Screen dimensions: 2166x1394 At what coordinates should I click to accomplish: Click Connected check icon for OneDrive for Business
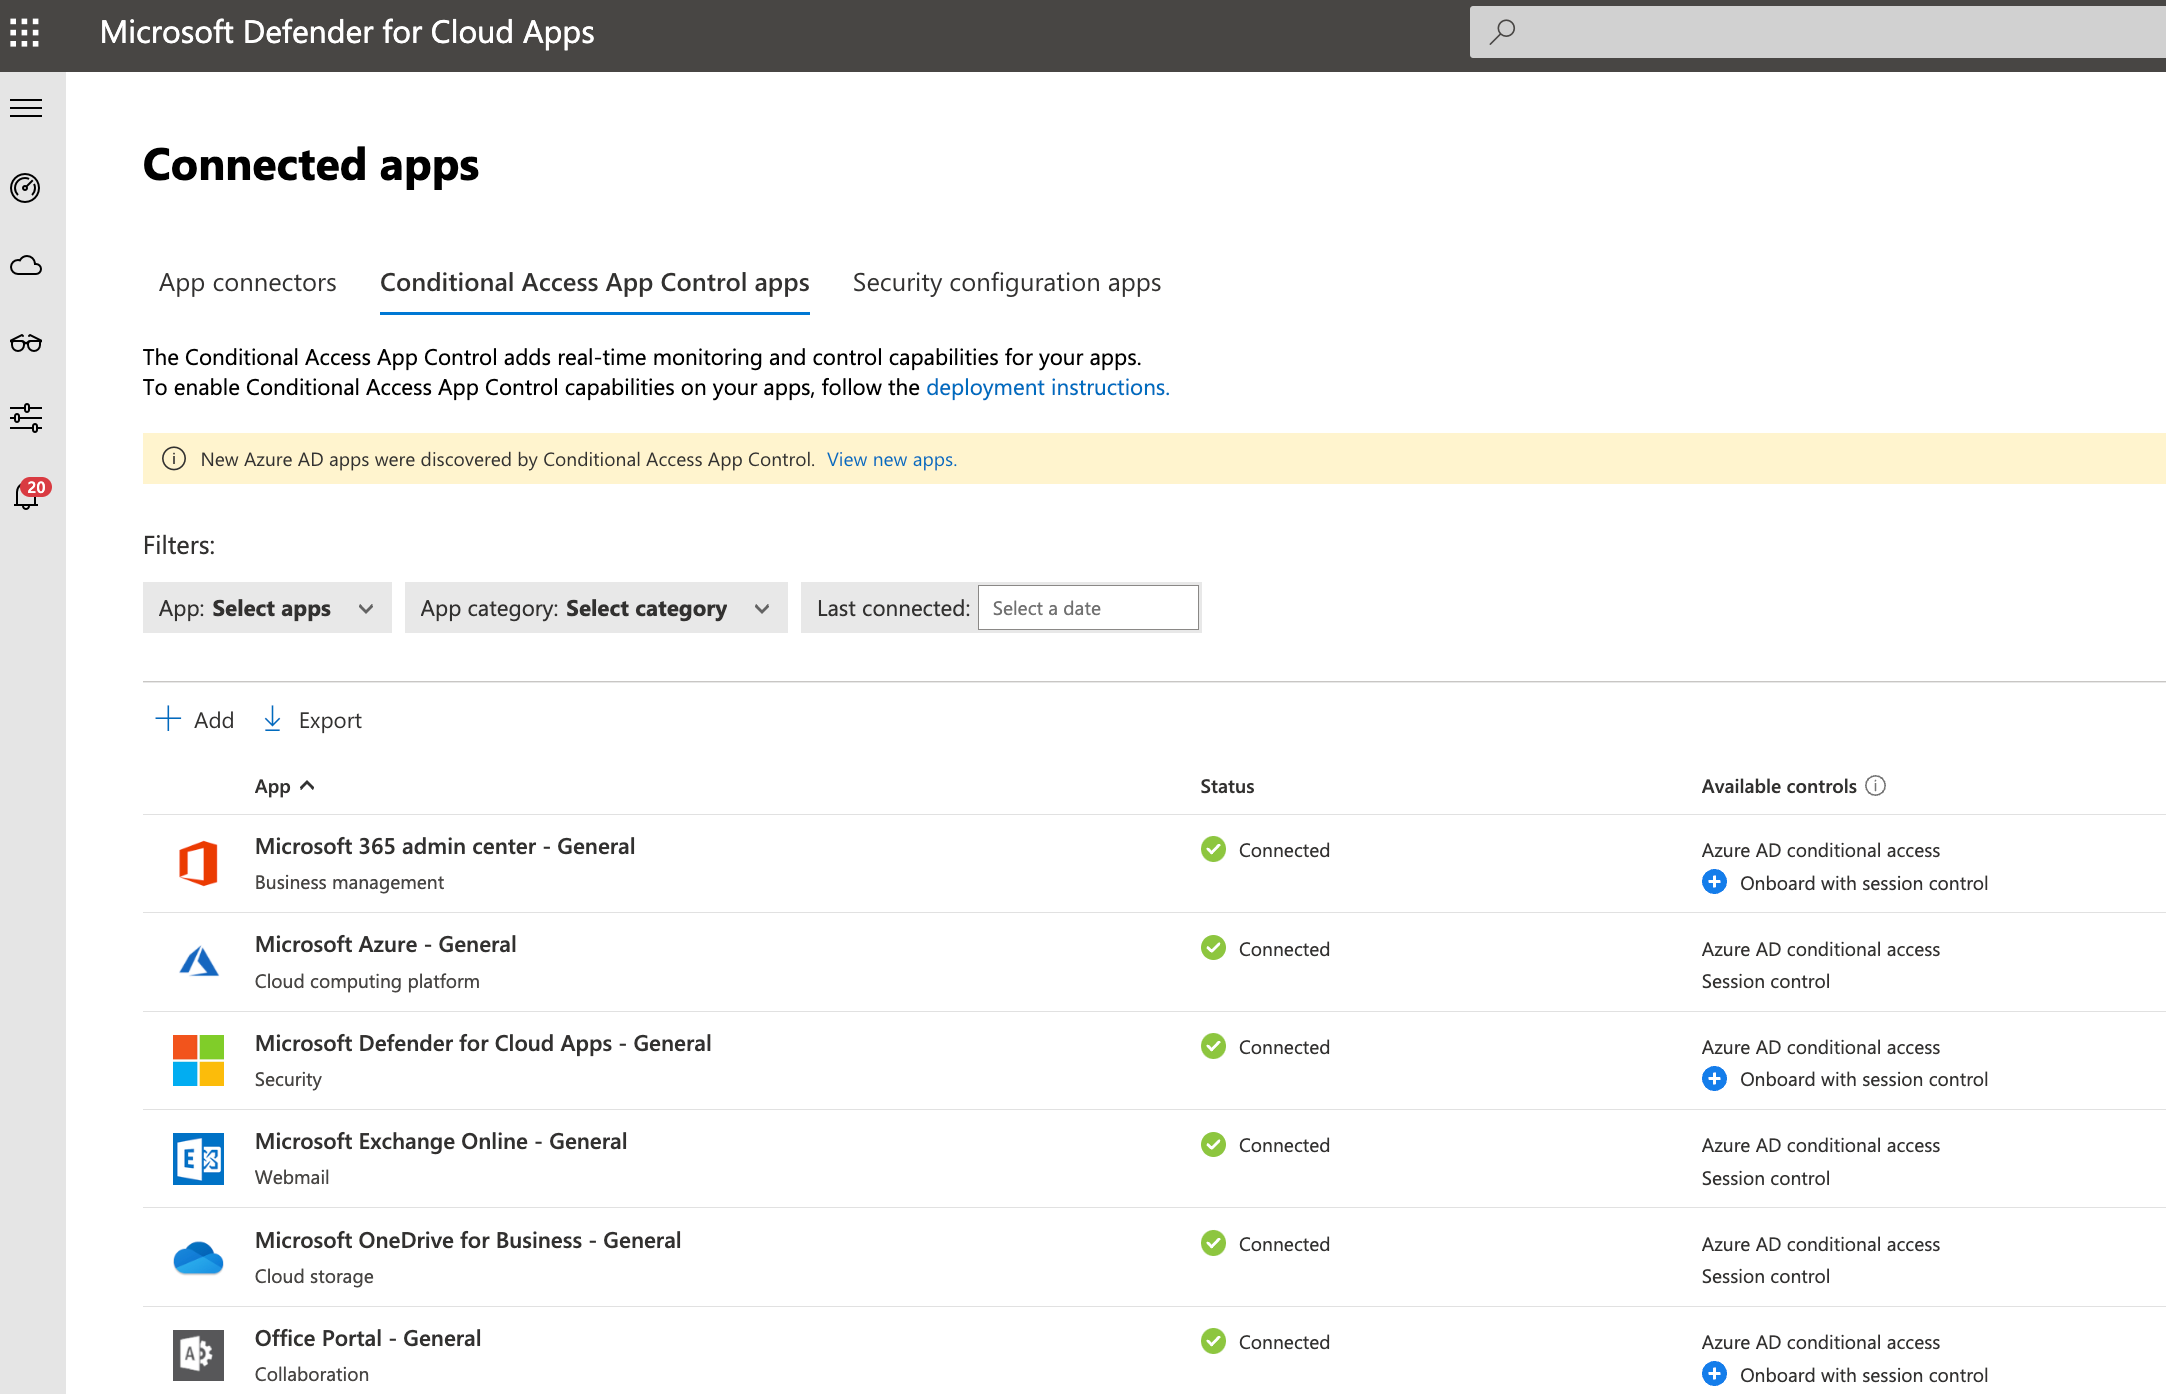point(1213,1243)
